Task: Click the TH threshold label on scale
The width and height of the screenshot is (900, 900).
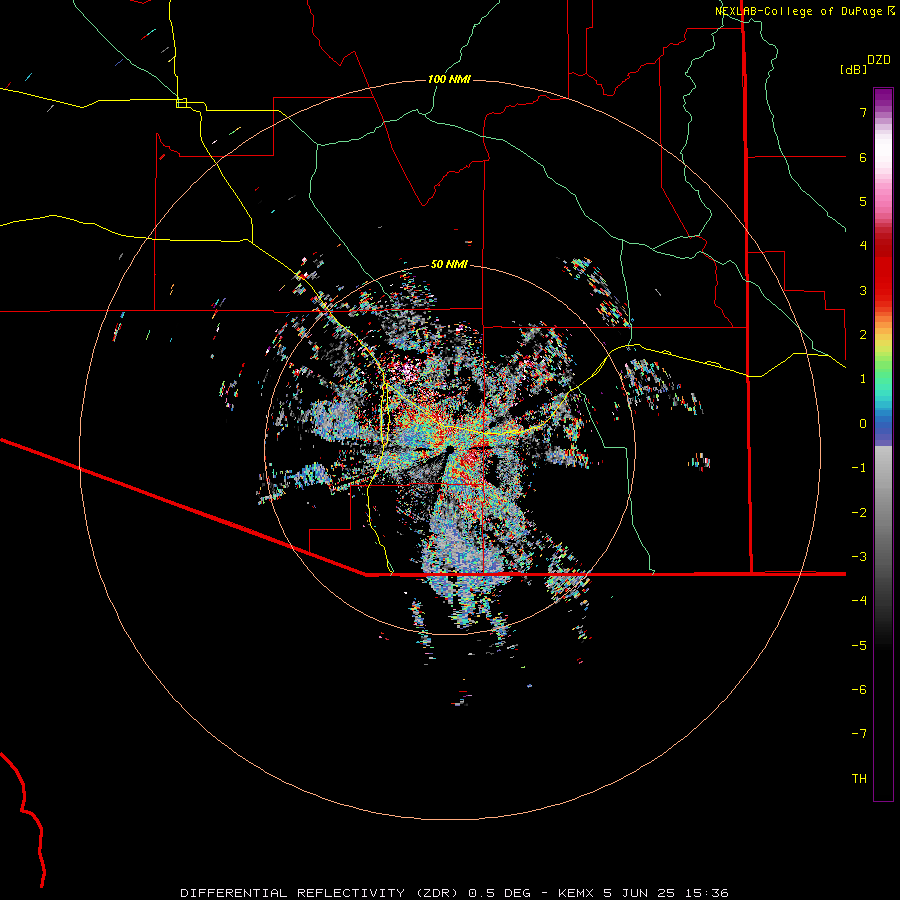Action: tap(859, 779)
